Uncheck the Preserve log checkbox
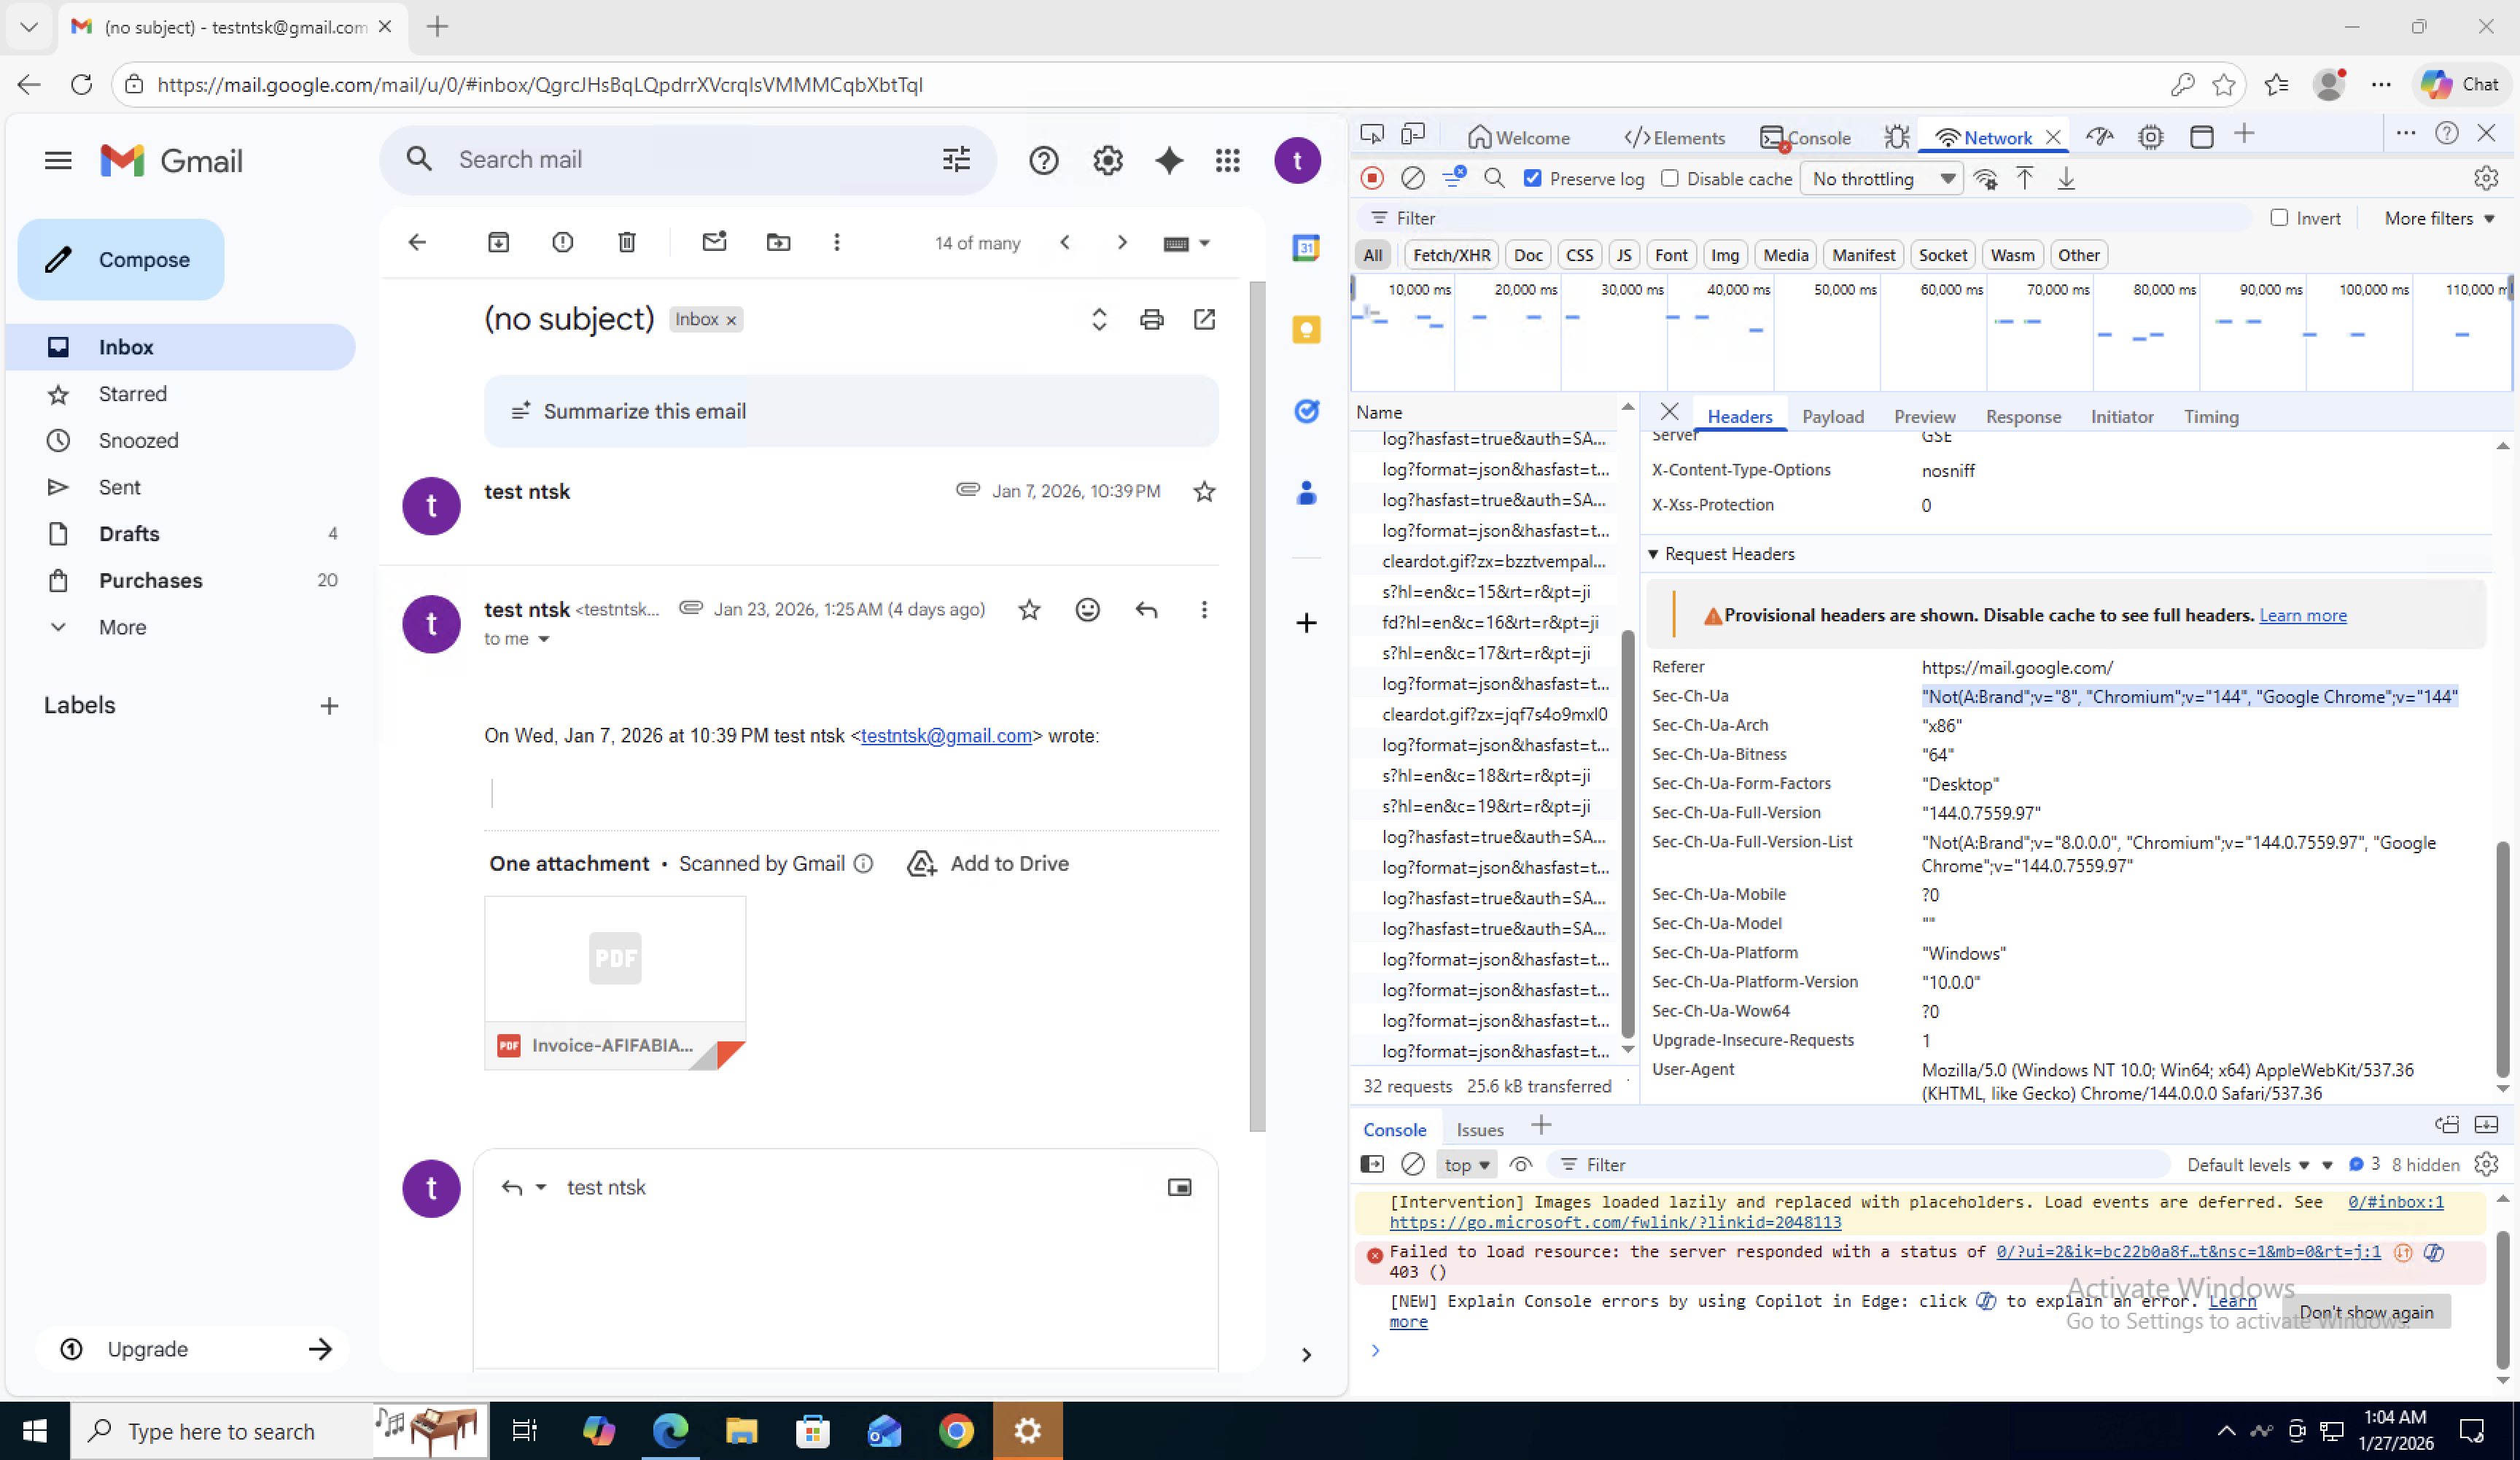2520x1460 pixels. click(1532, 178)
